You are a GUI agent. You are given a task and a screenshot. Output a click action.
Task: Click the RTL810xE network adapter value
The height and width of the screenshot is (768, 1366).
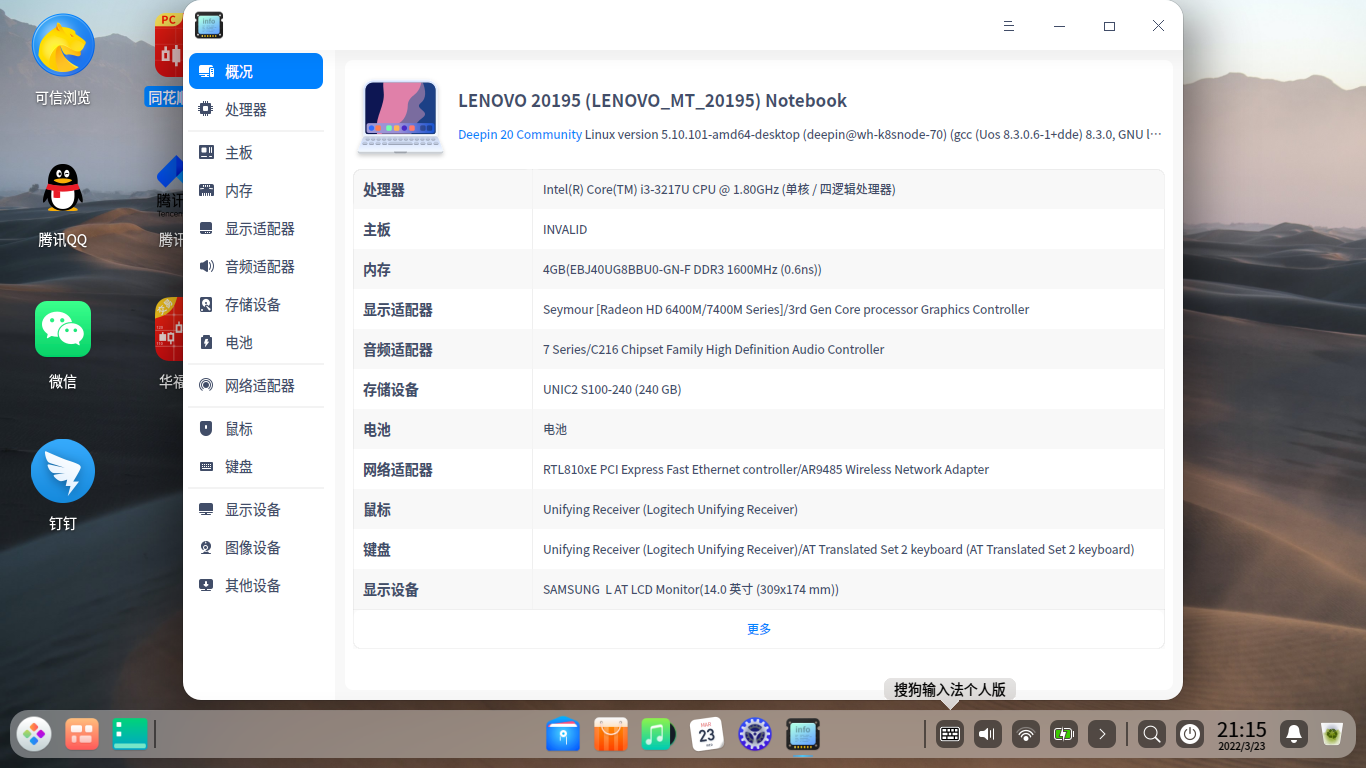click(766, 469)
